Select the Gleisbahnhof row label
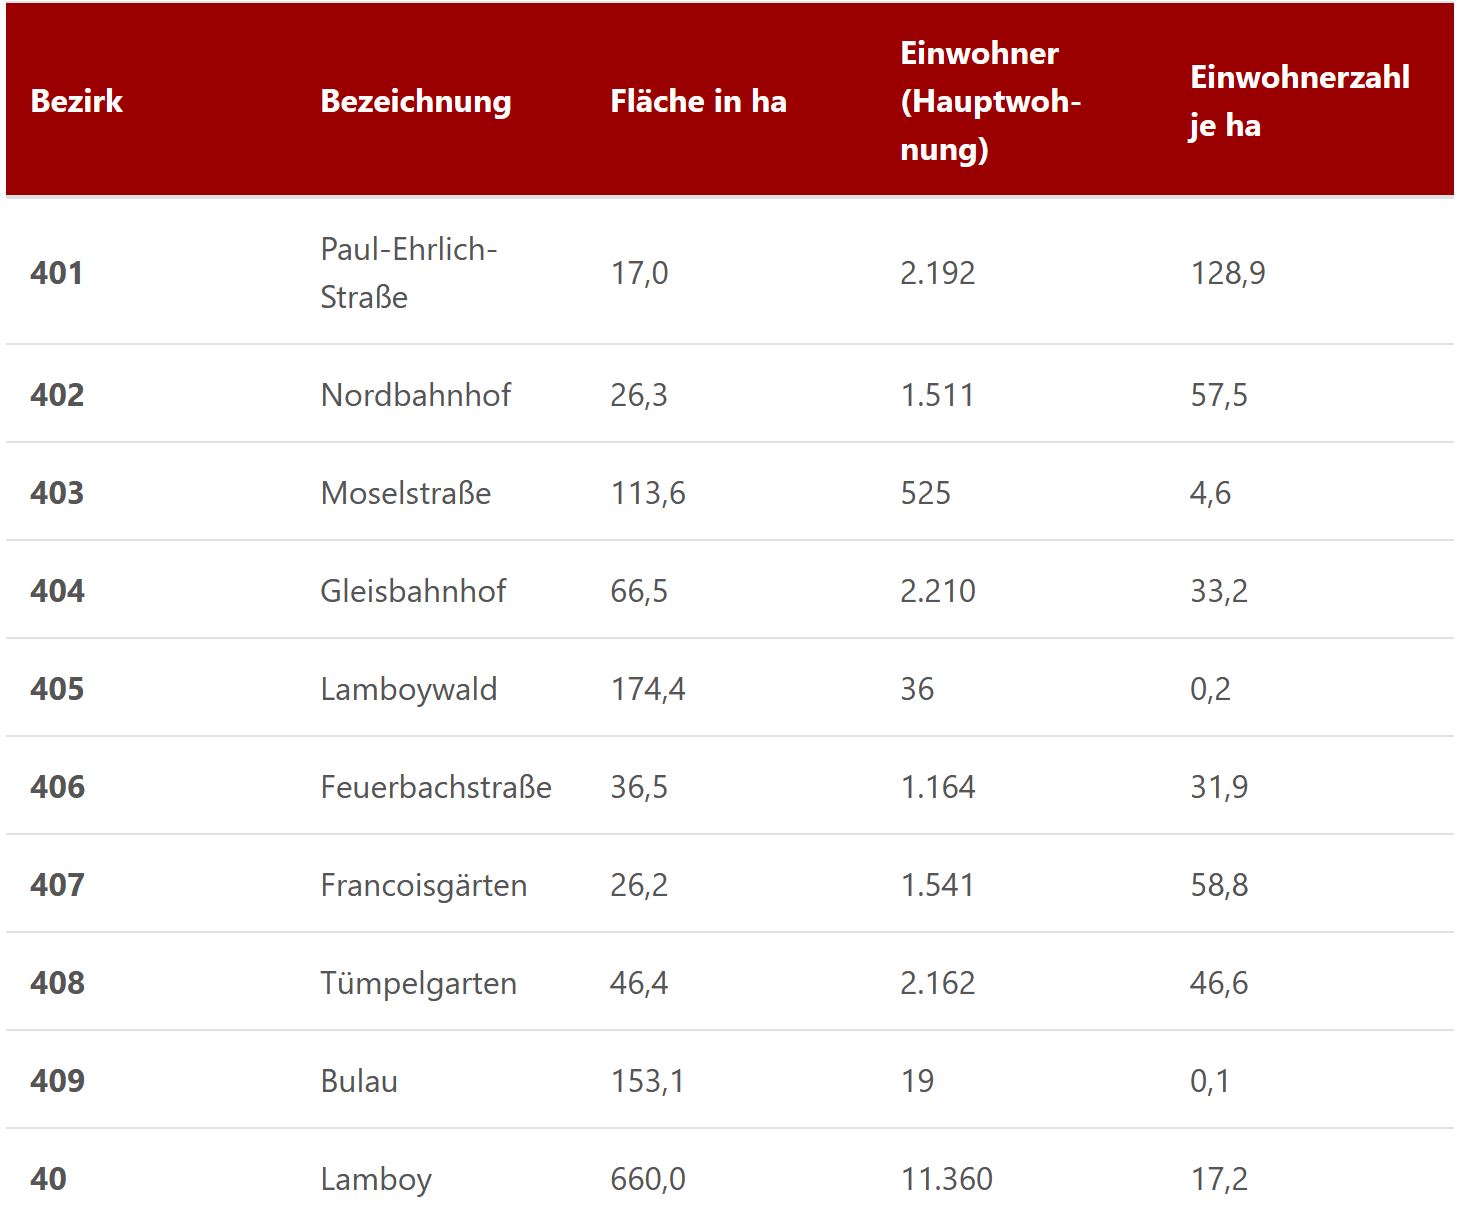This screenshot has height=1224, width=1461. point(413,591)
